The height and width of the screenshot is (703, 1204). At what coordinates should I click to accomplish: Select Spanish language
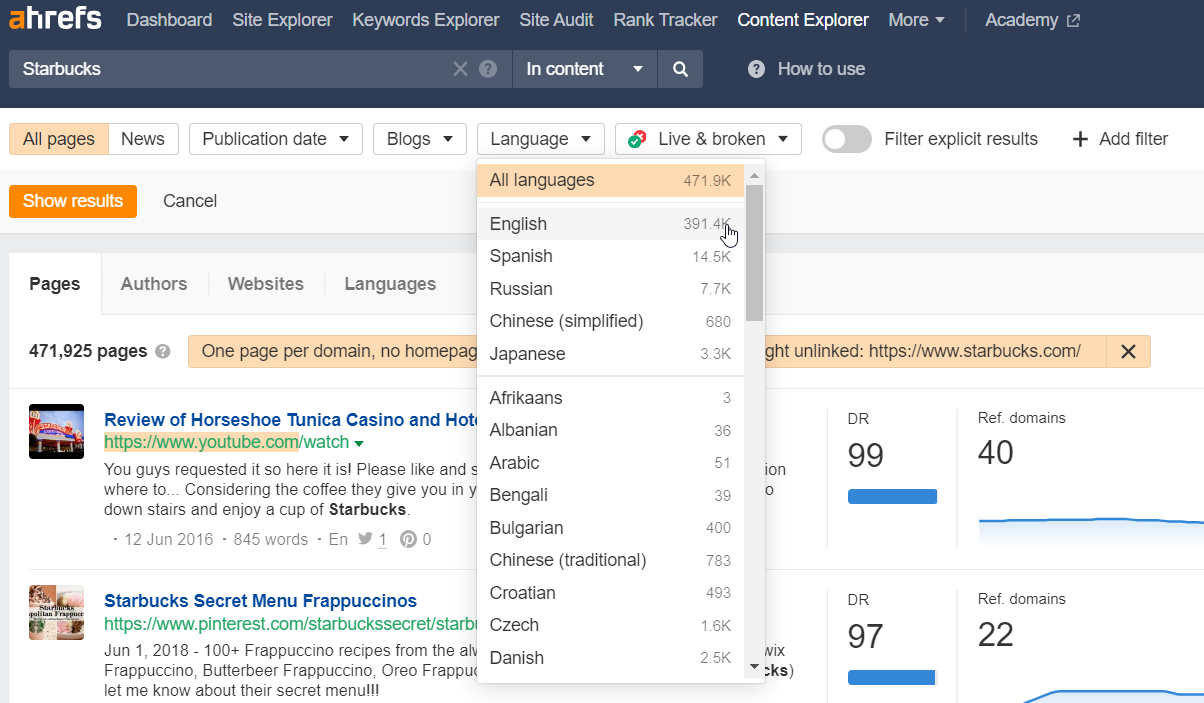(611, 256)
